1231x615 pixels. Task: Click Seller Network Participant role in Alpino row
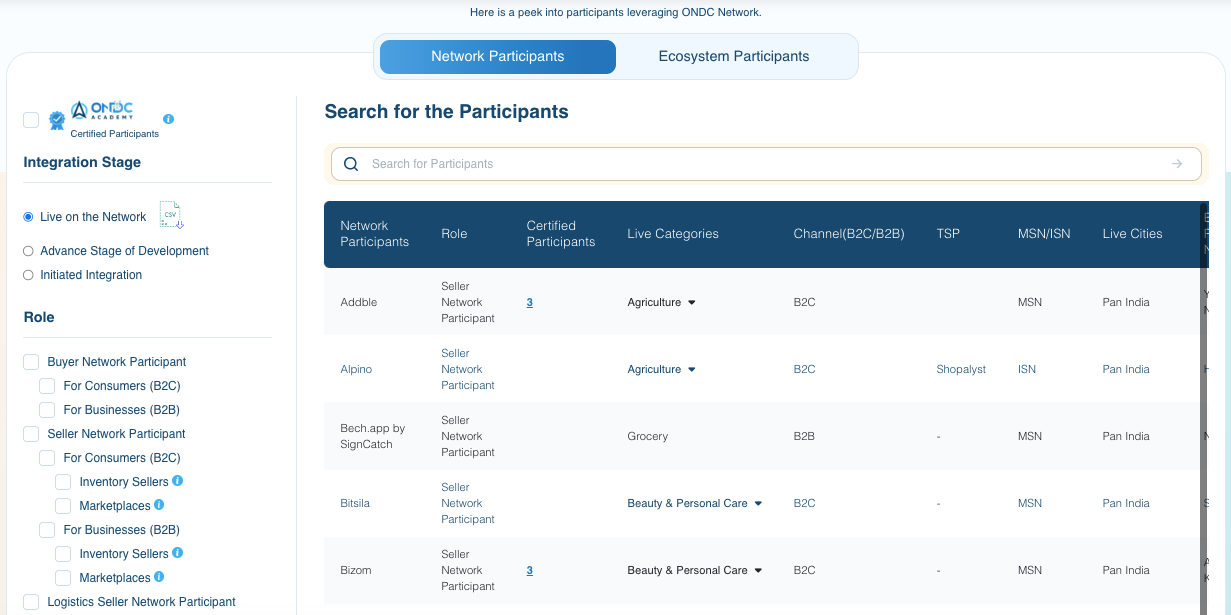(x=468, y=369)
